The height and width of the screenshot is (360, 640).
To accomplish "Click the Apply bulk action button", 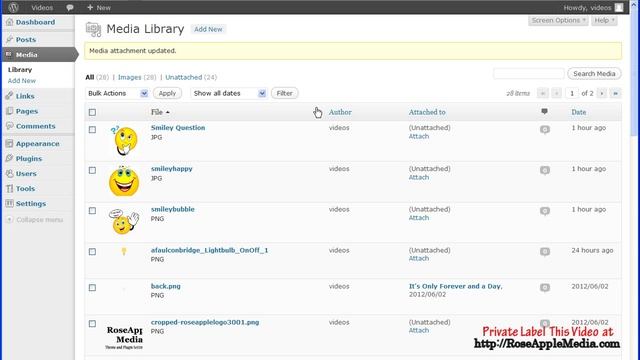I will [167, 93].
